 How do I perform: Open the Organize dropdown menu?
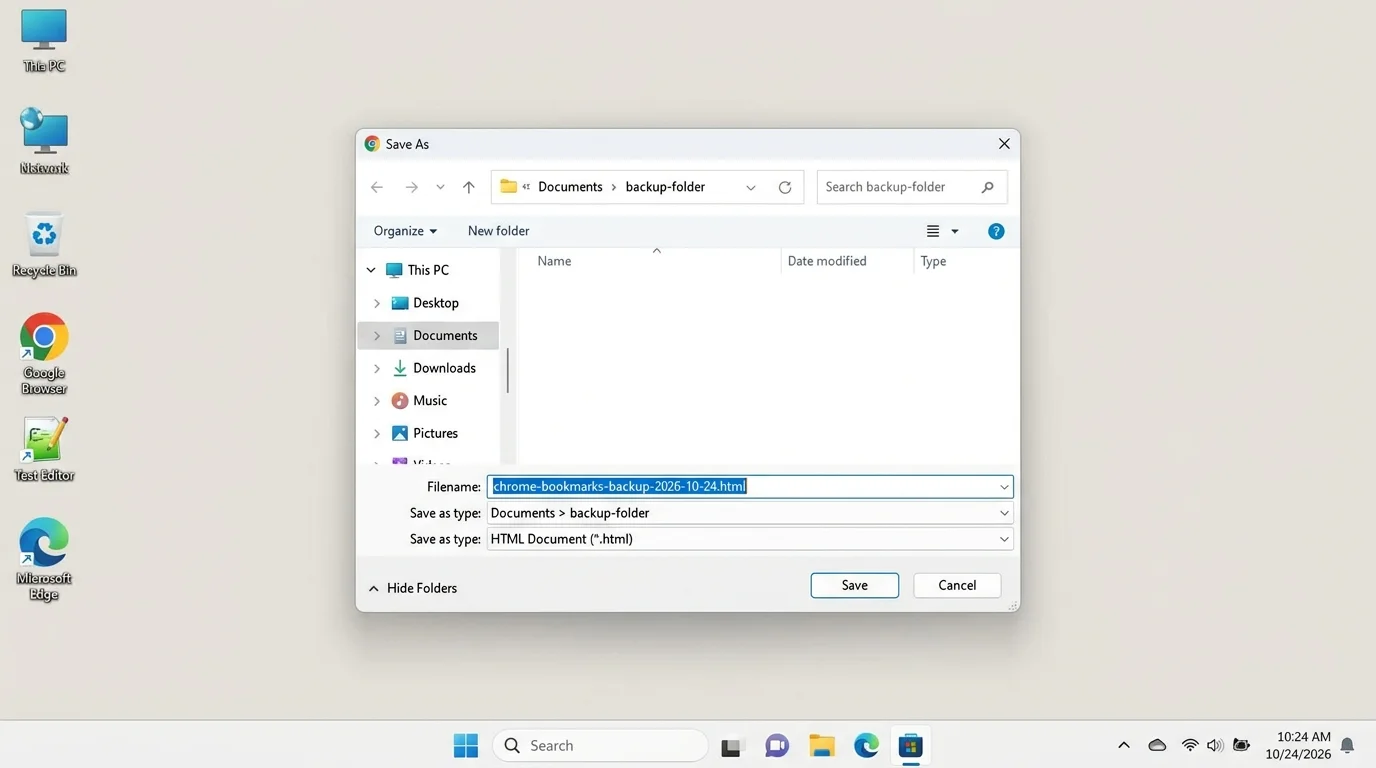(405, 231)
